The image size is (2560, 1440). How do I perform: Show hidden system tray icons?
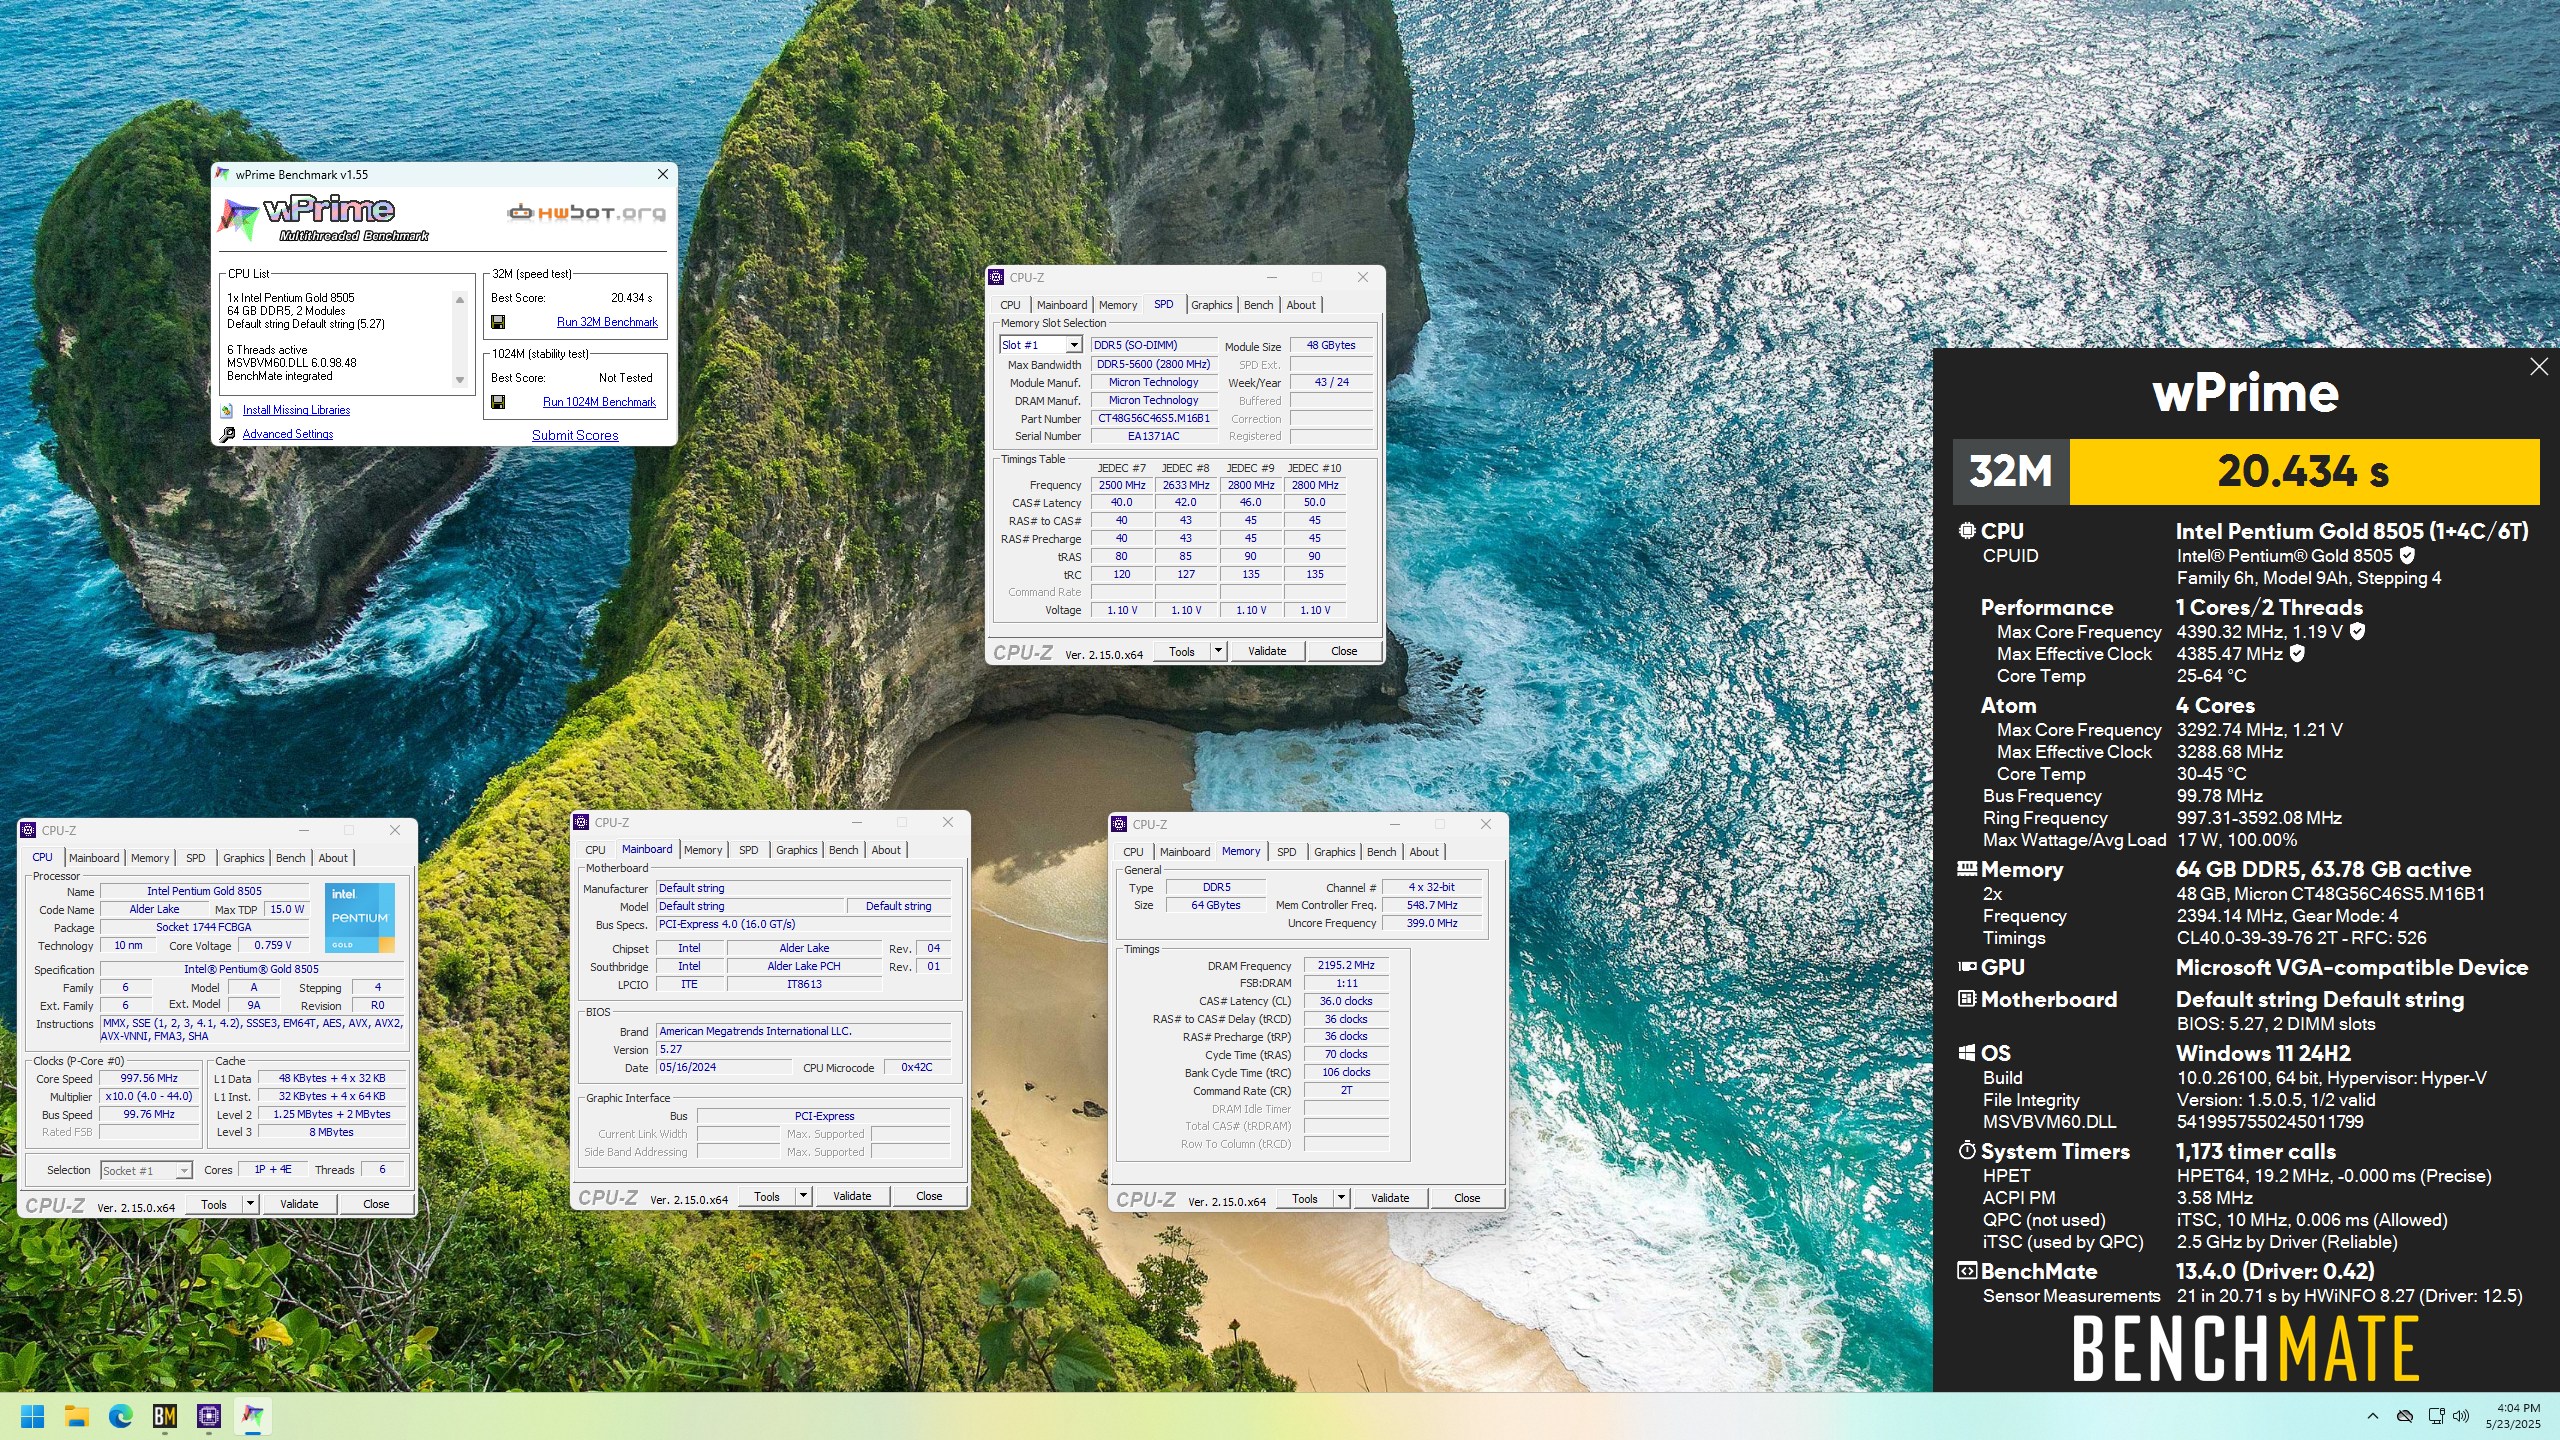(2373, 1416)
